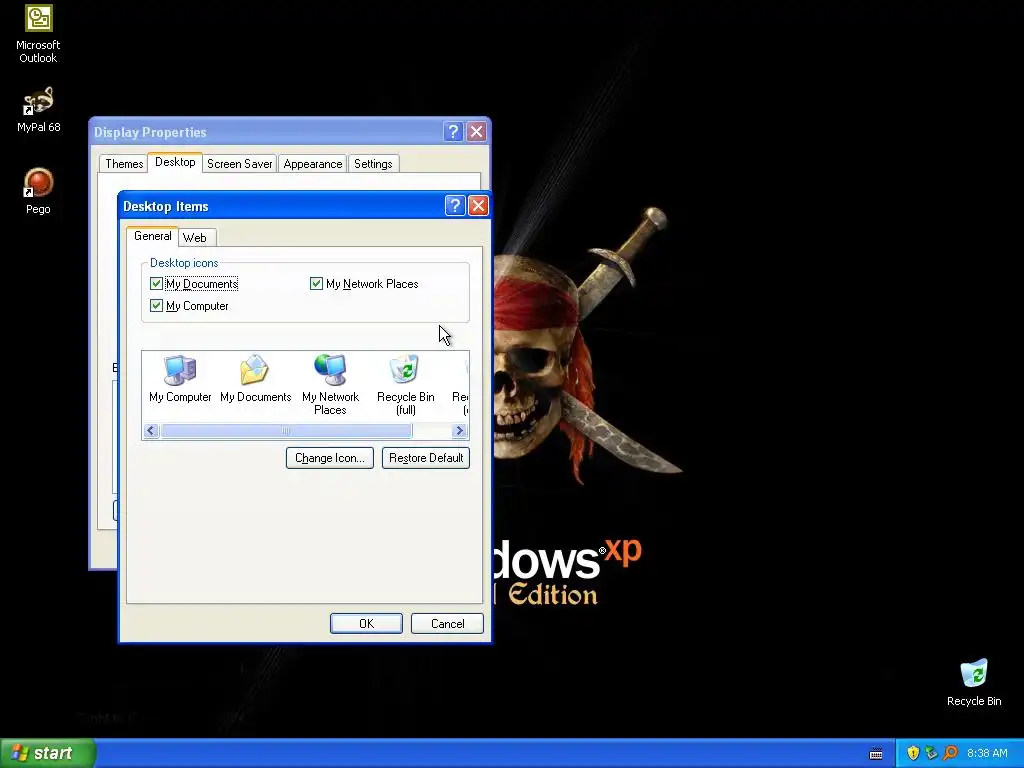Uncheck the My Network Places checkbox

pos(316,283)
